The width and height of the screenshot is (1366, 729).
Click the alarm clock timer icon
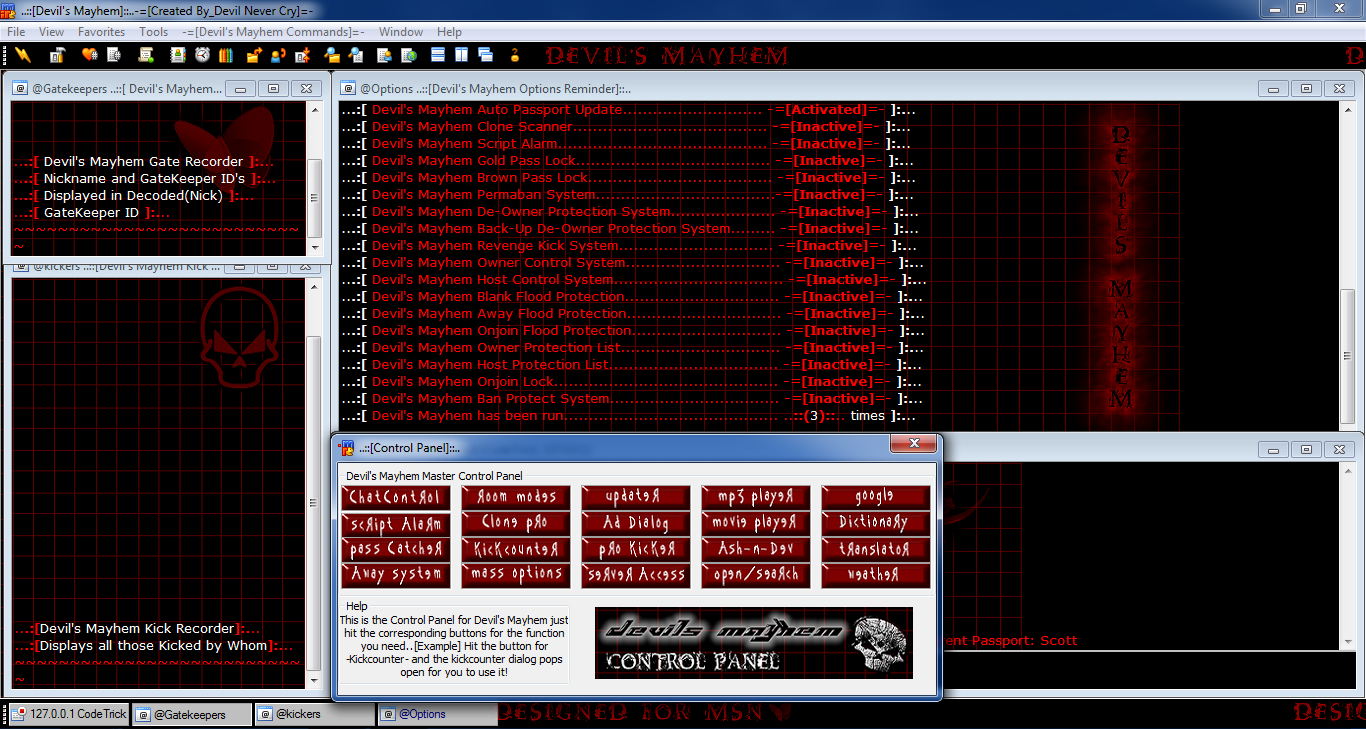(202, 55)
